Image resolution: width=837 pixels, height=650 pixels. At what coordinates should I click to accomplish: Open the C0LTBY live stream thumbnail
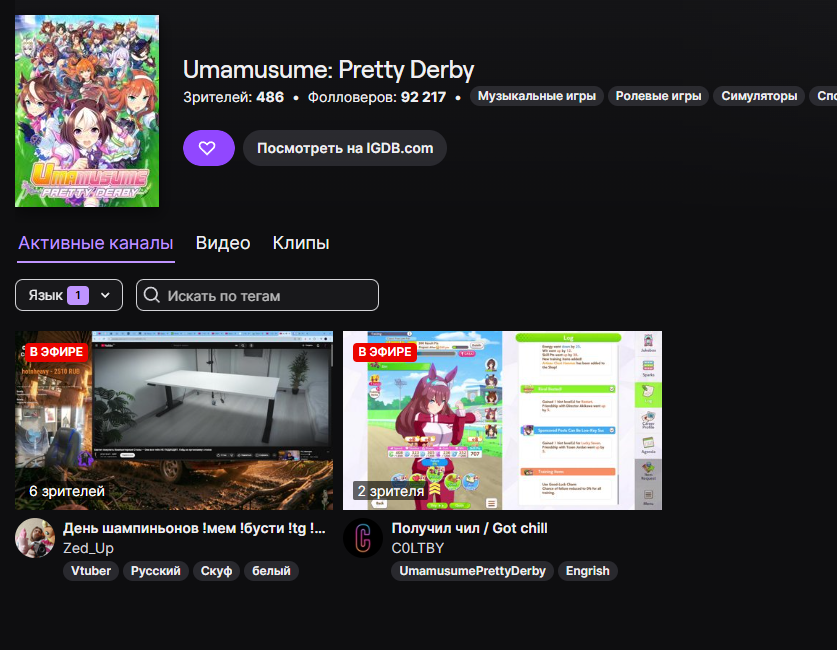pos(502,420)
